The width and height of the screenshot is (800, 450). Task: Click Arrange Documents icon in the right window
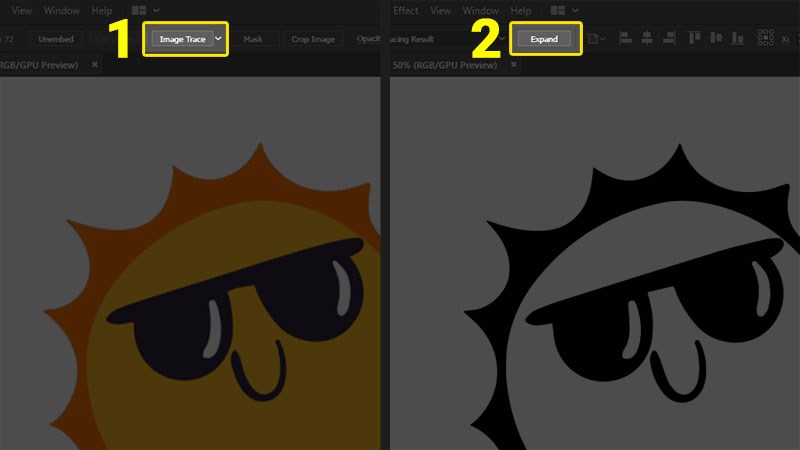click(558, 10)
